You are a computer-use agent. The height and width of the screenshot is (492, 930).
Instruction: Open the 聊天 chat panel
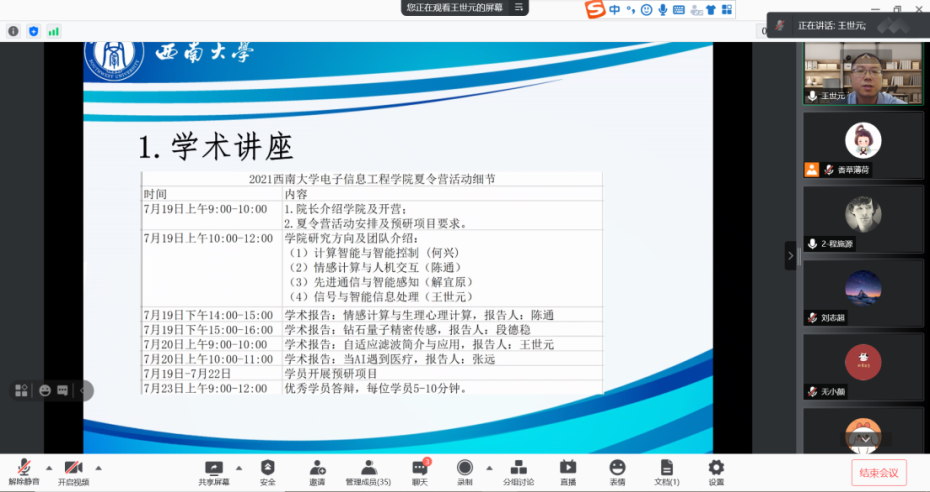[420, 471]
